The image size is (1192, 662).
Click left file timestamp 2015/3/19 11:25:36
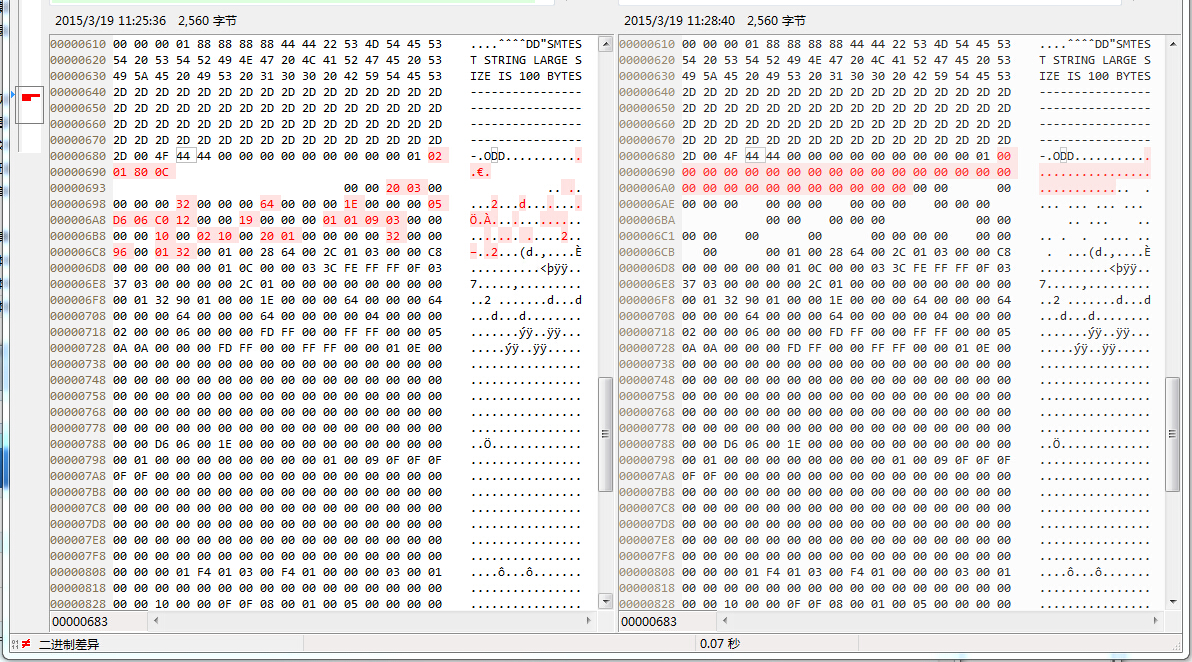pos(110,20)
